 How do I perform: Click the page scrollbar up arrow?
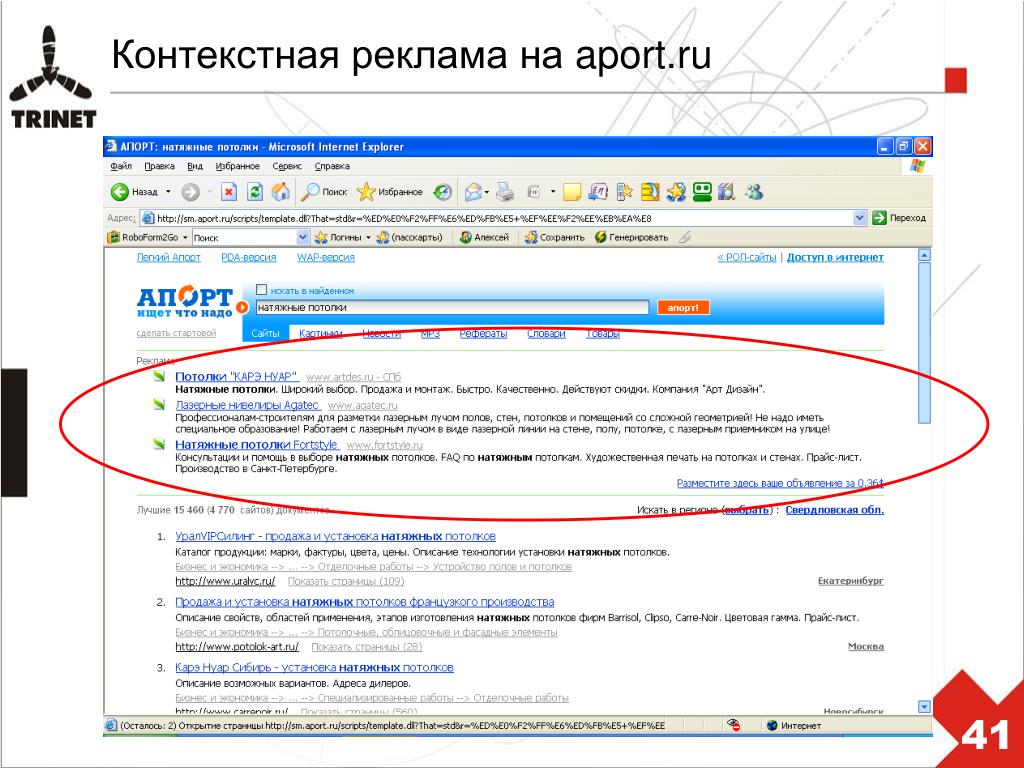pos(924,255)
